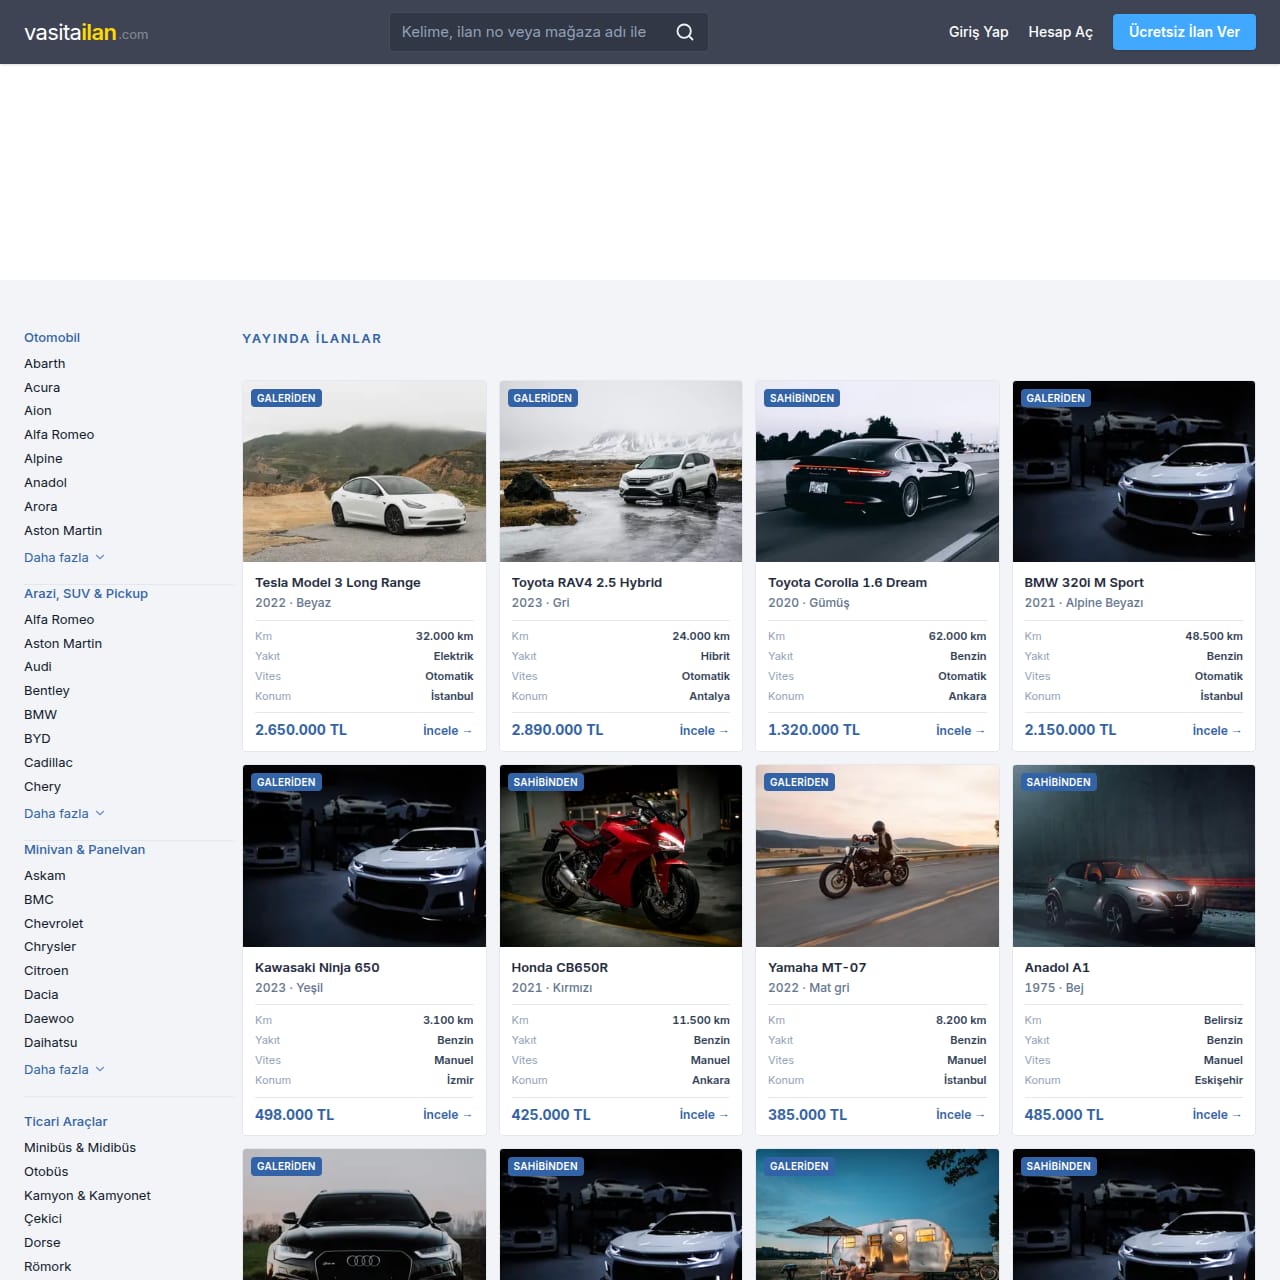Open the Tesla Model 3 listing photo
Screen dimensions: 1280x1280
point(364,471)
